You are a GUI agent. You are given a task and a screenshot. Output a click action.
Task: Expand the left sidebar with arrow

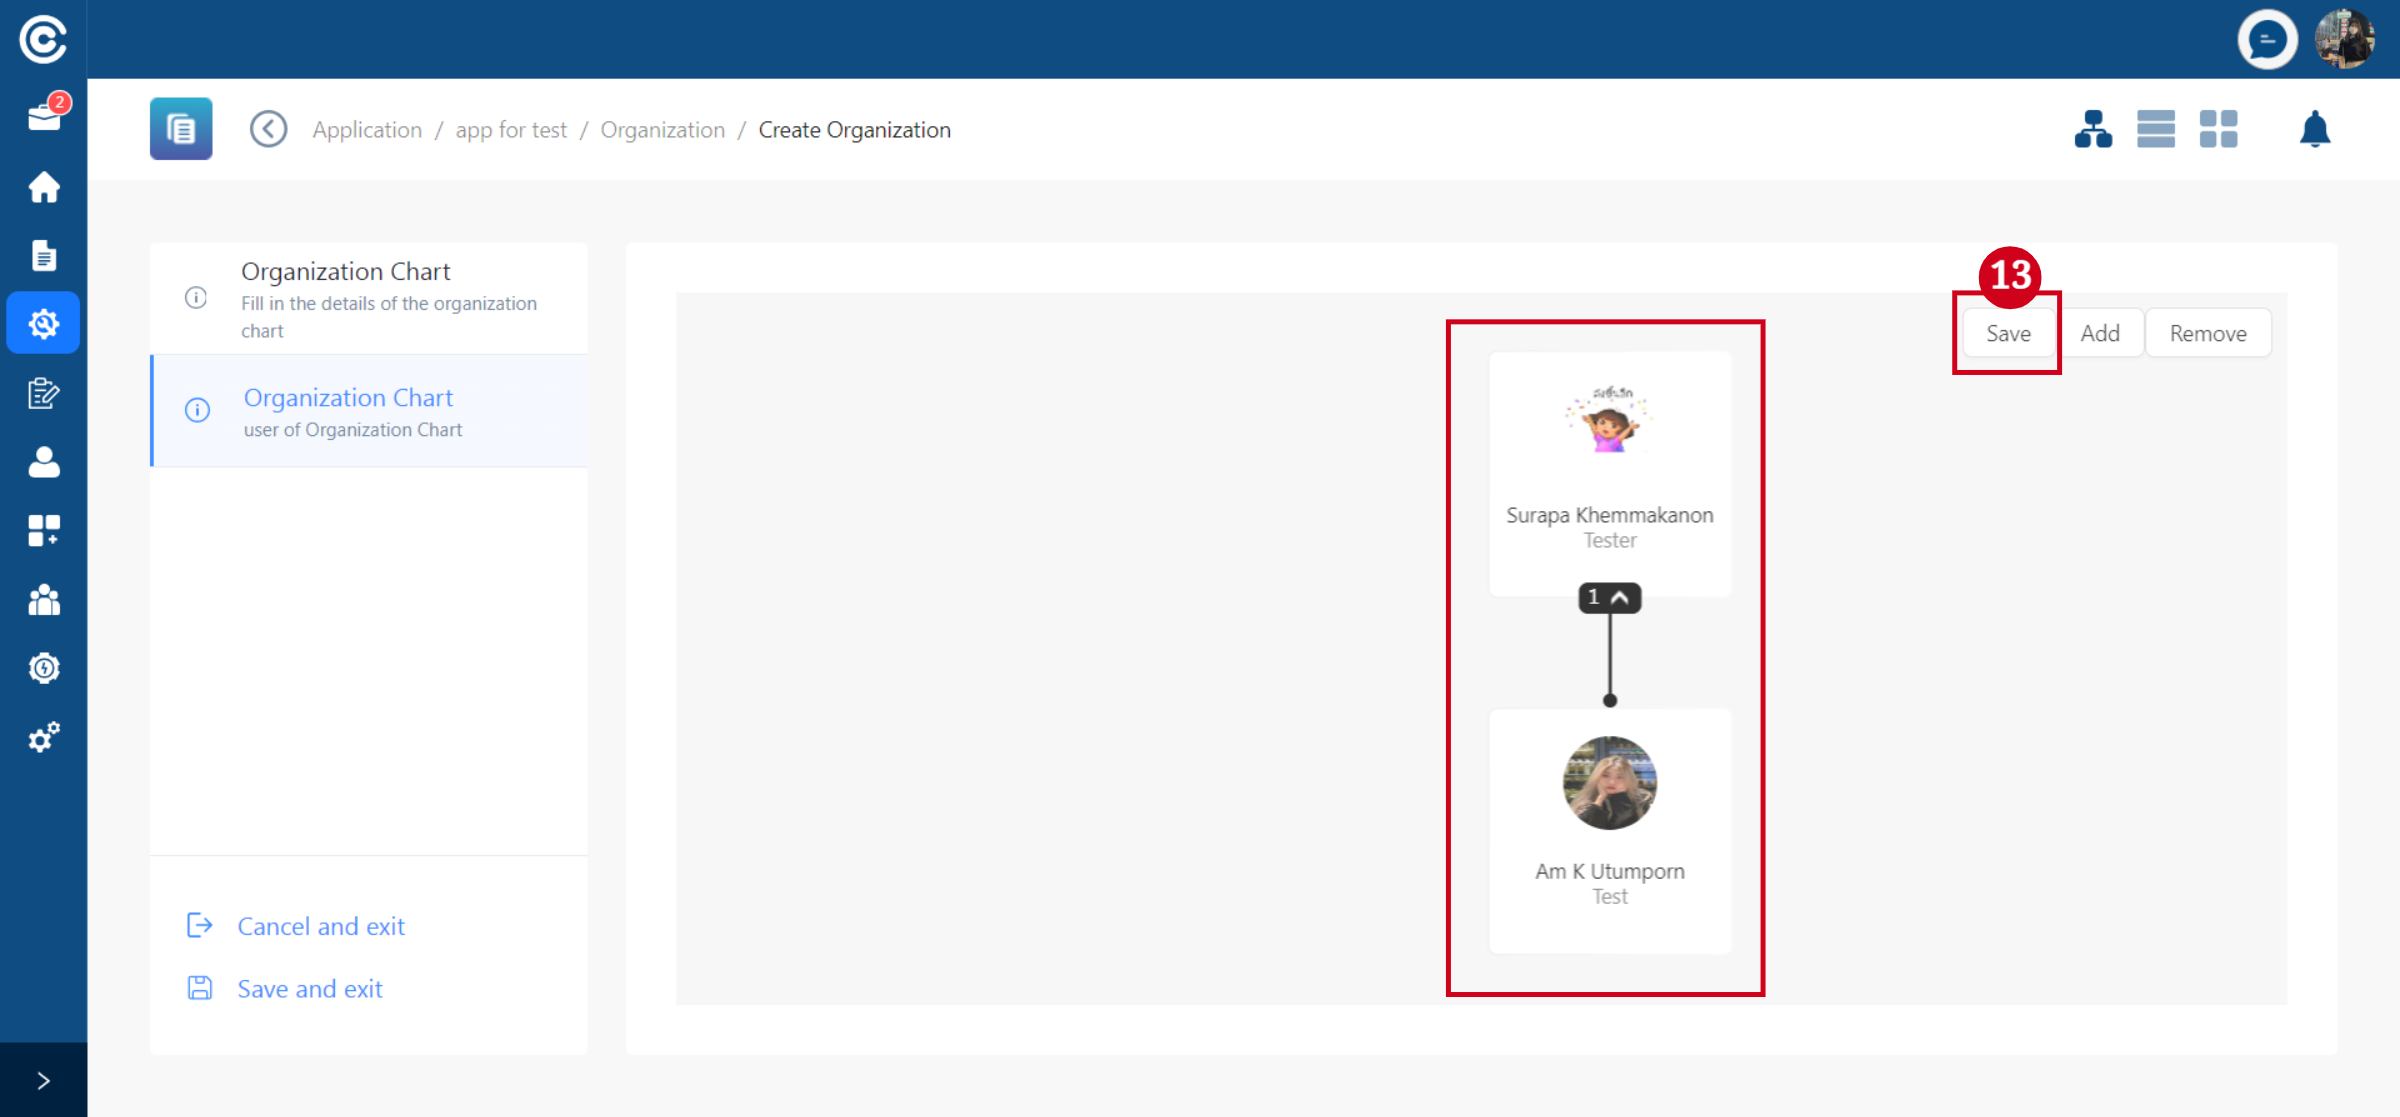tap(44, 1080)
